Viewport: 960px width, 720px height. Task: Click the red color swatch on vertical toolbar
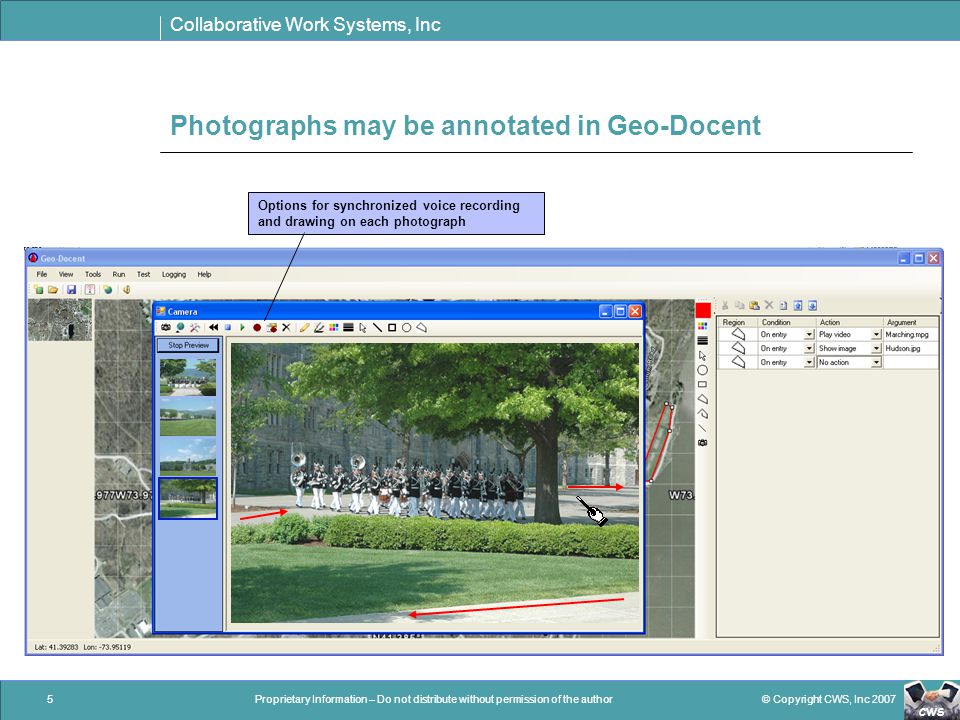click(703, 310)
